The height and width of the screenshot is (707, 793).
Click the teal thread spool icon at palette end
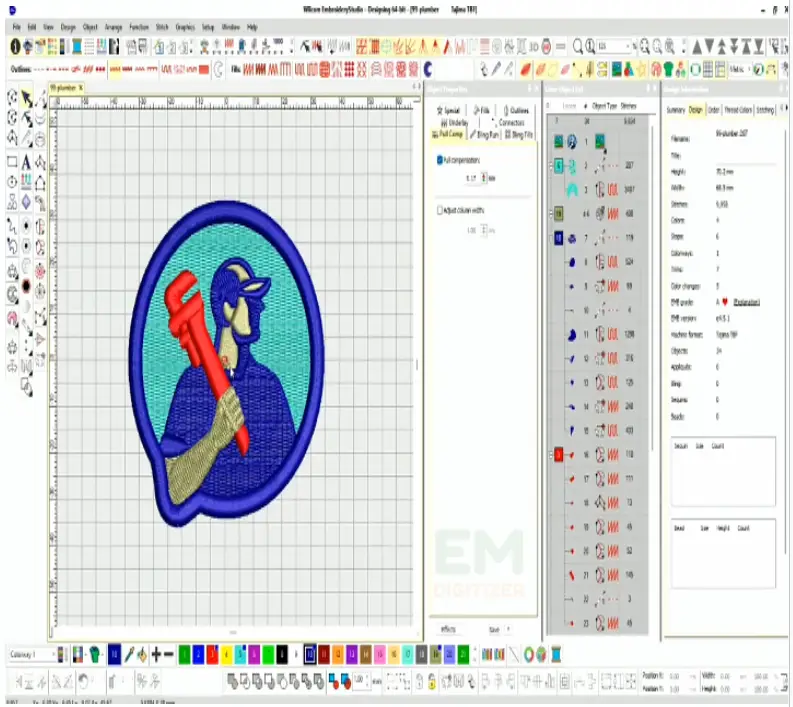pyautogui.click(x=556, y=655)
